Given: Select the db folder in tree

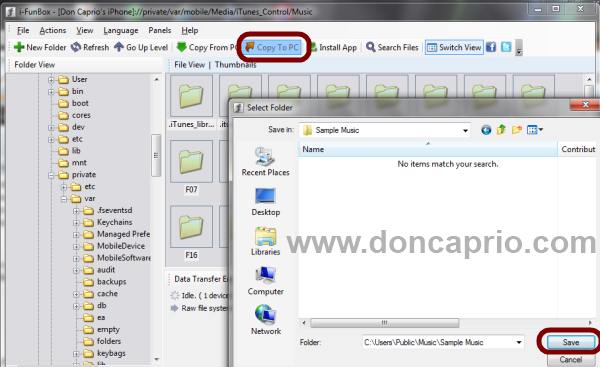Looking at the screenshot, I should coord(101,305).
